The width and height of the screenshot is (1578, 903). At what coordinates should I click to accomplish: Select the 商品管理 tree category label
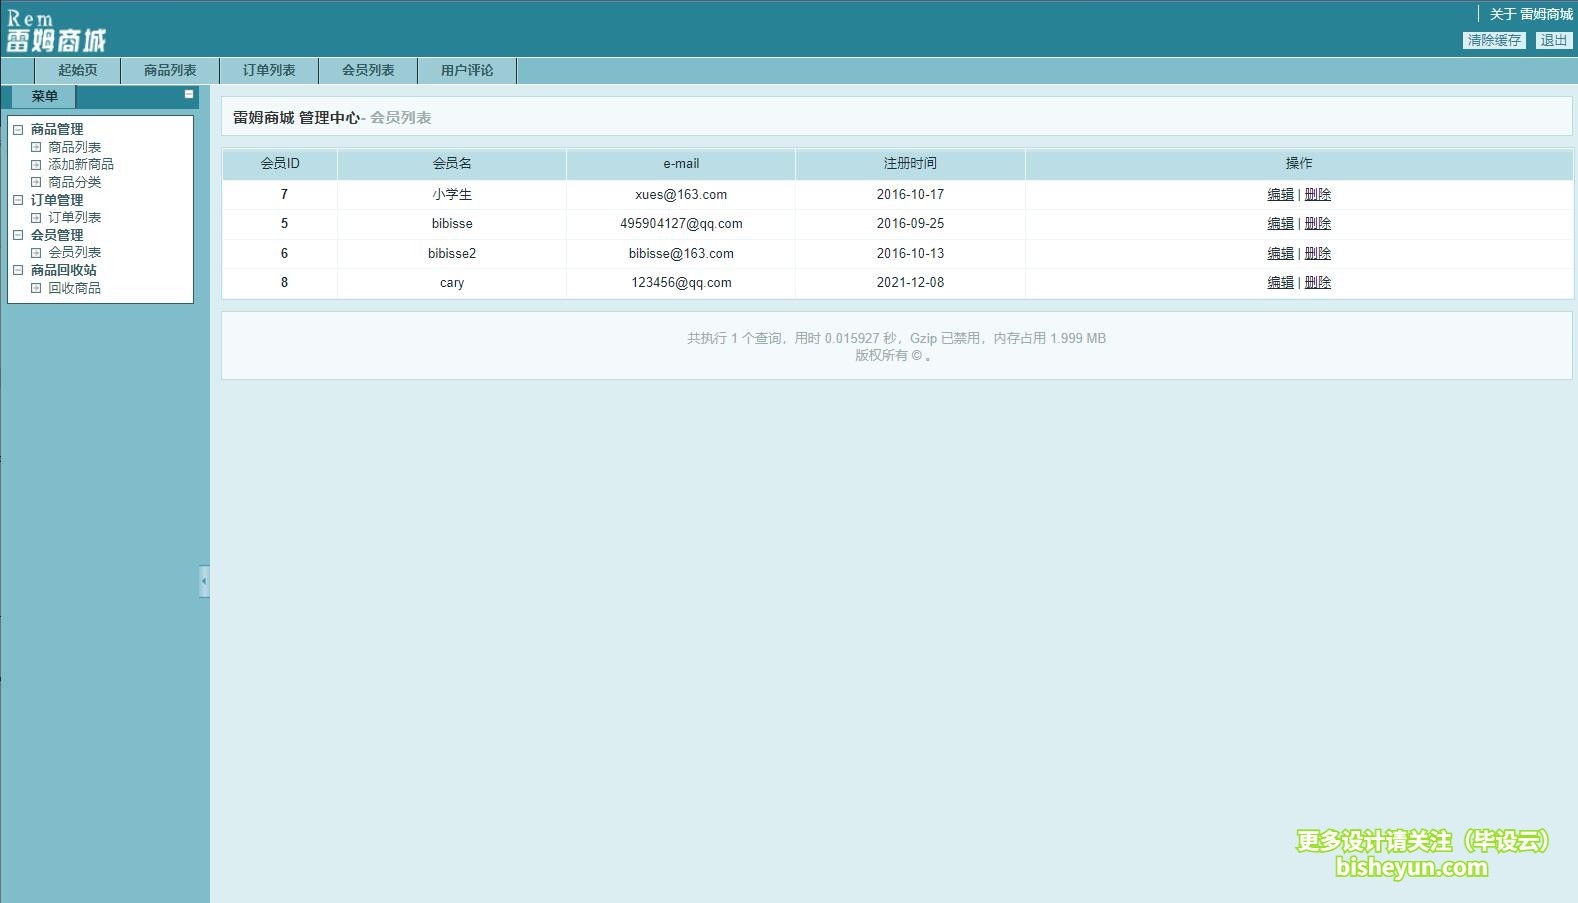[x=57, y=129]
